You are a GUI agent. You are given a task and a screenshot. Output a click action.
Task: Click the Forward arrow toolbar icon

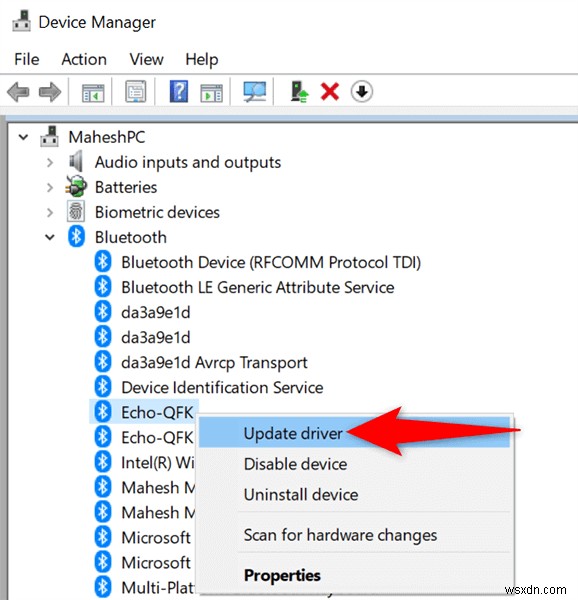click(x=50, y=92)
